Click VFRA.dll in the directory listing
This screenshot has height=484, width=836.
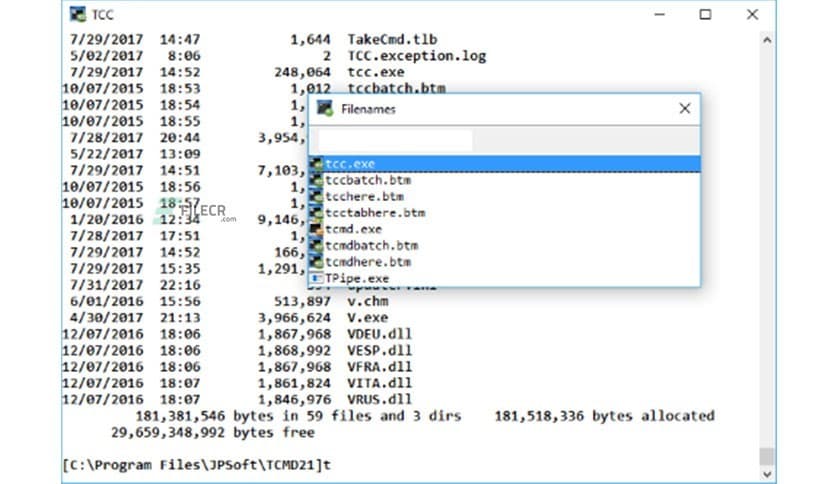[x=380, y=367]
